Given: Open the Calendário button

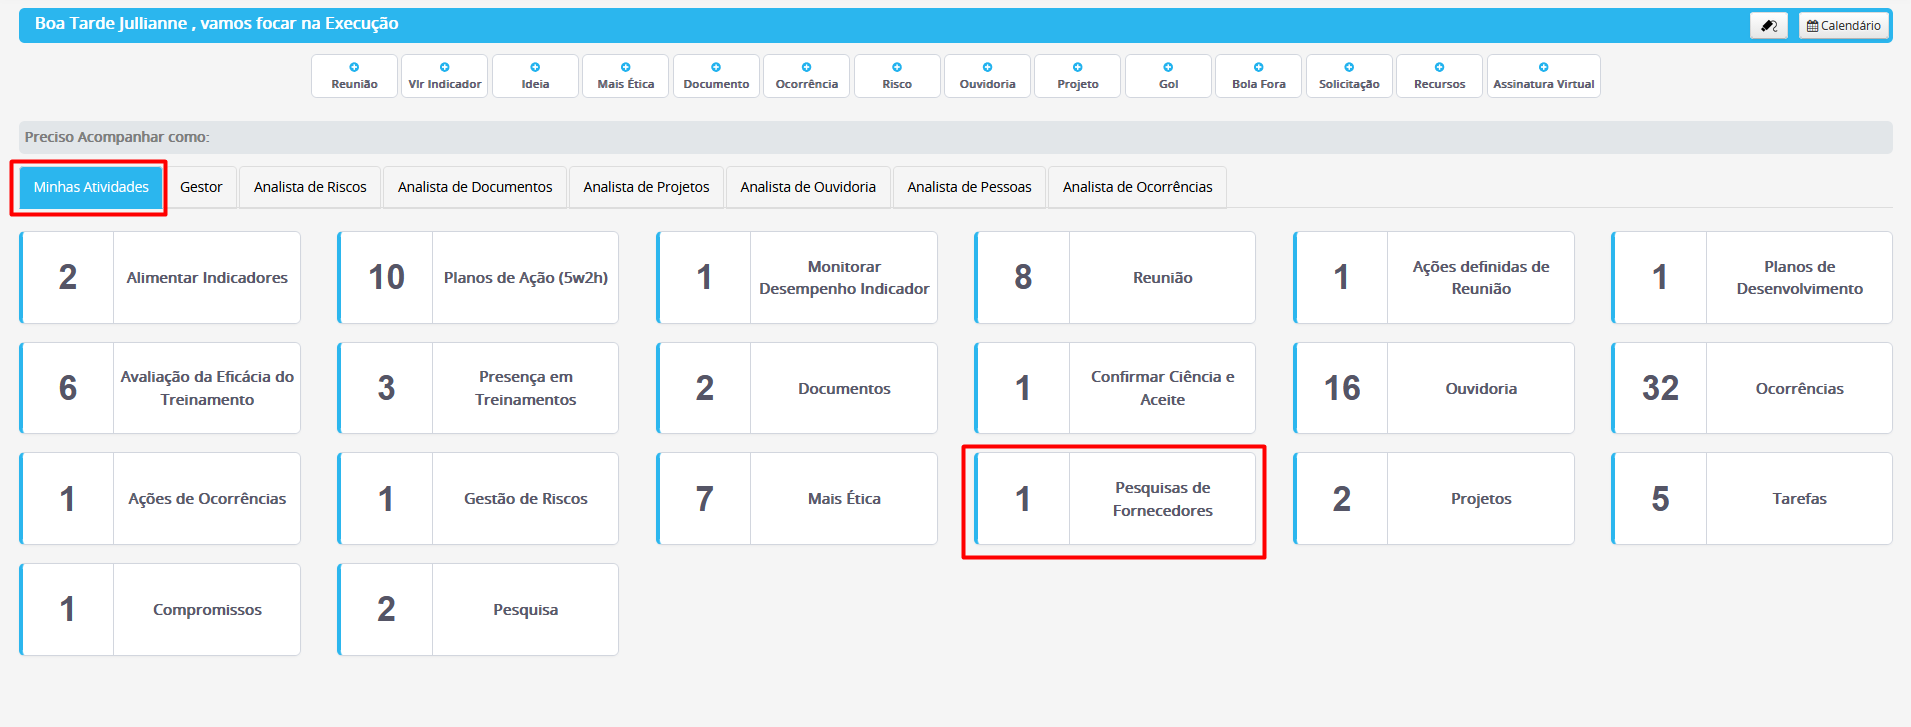Looking at the screenshot, I should pos(1843,26).
